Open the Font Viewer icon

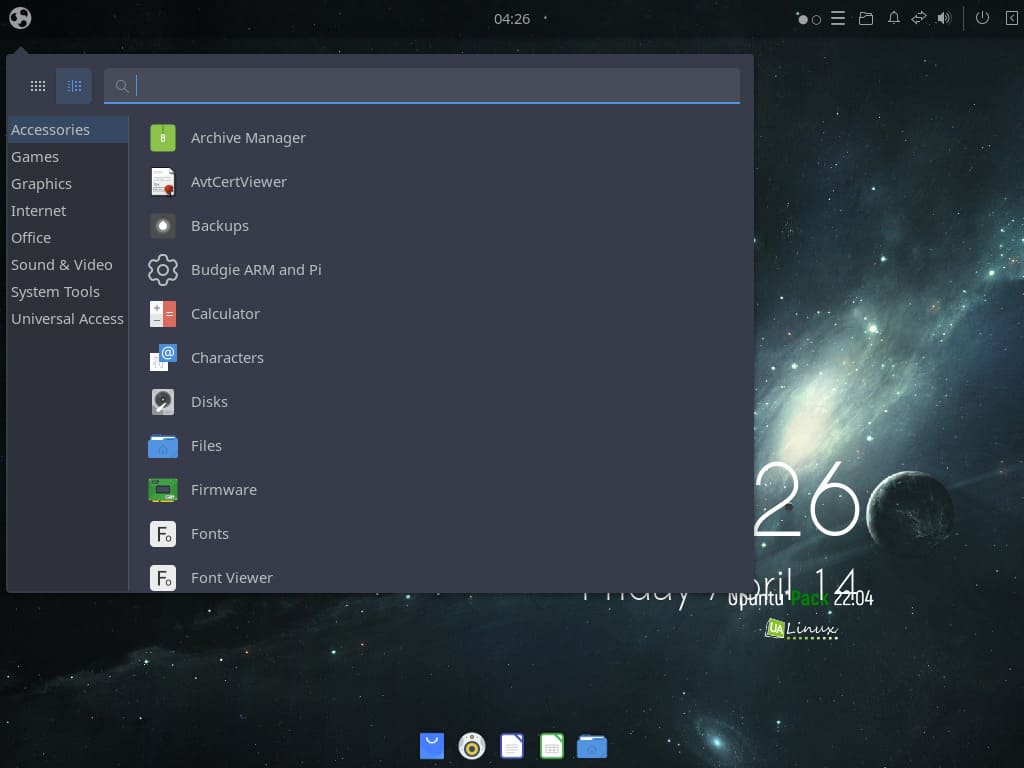163,578
